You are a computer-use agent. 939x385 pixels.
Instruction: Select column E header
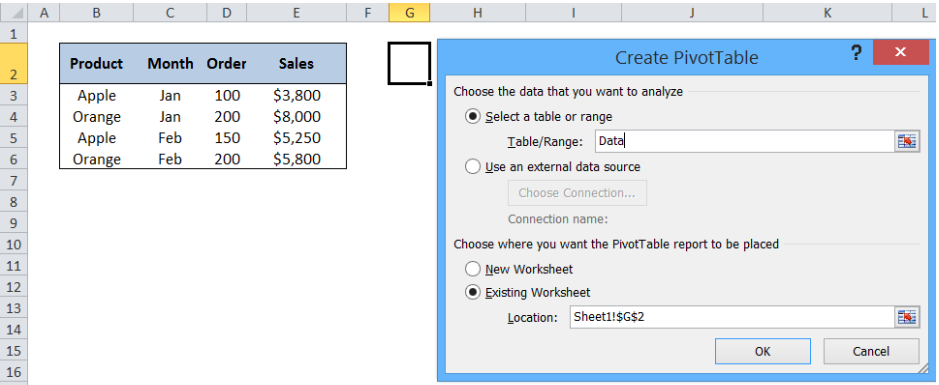pos(296,12)
